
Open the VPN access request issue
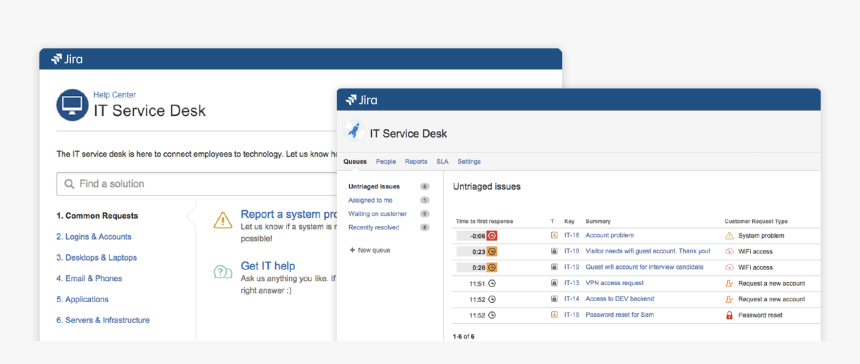click(615, 283)
